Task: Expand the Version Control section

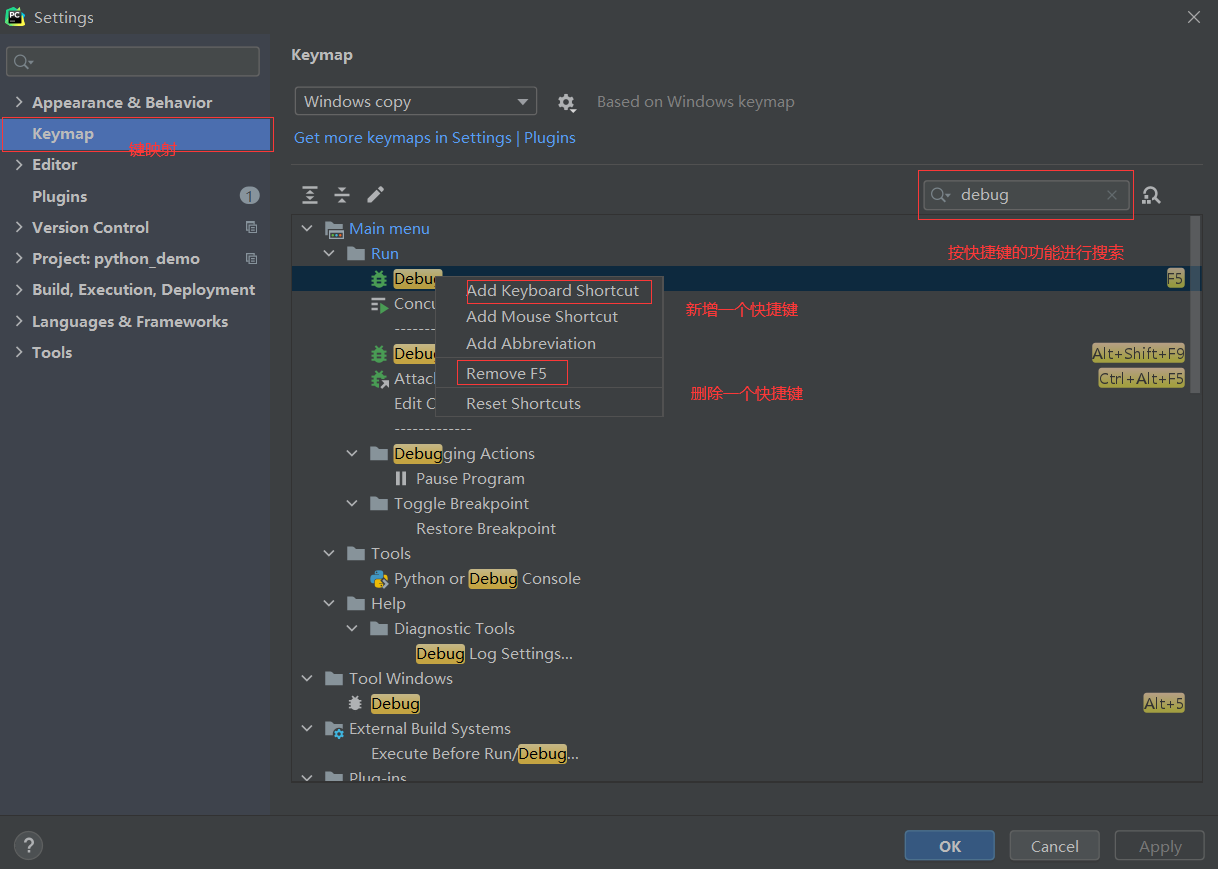Action: point(19,227)
